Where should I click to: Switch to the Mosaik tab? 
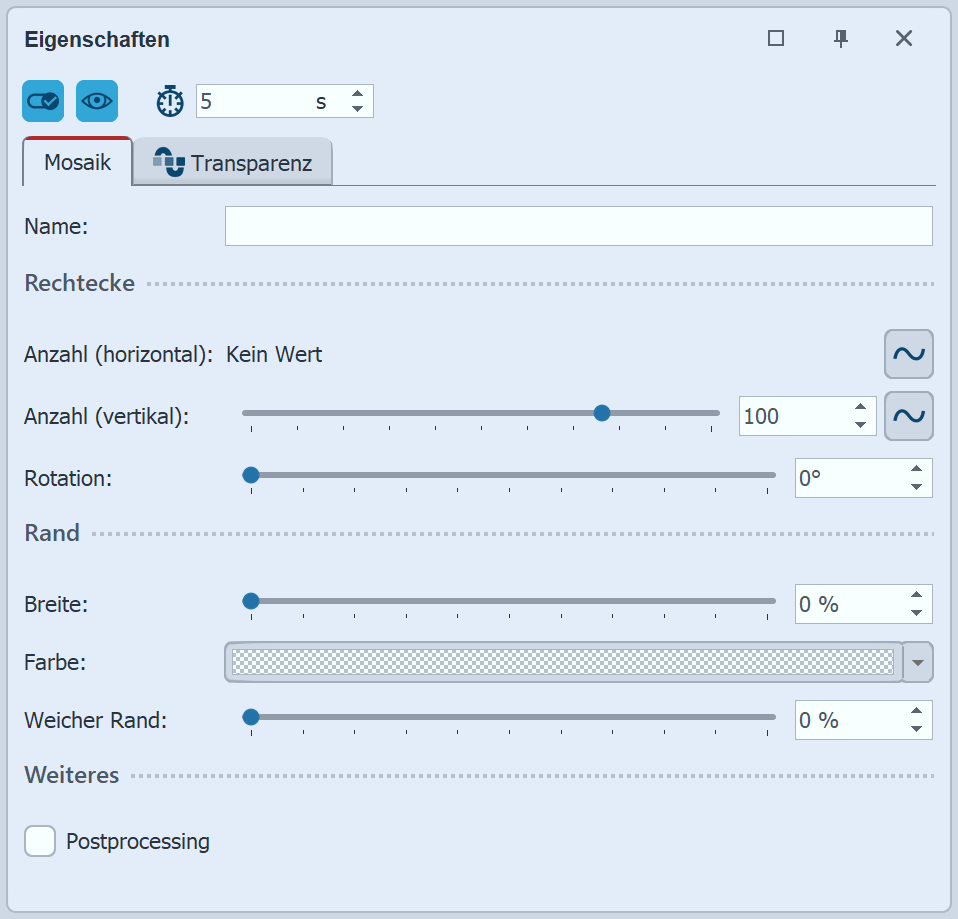pyautogui.click(x=77, y=163)
